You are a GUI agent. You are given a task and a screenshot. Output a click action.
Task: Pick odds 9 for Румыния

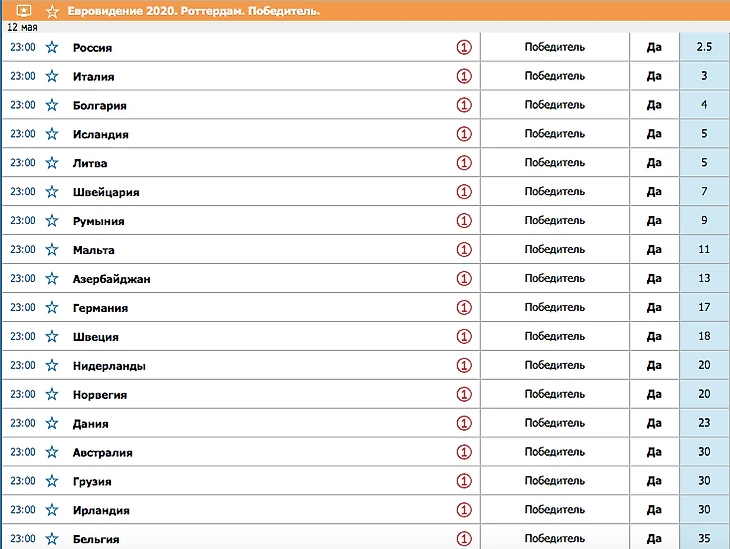pyautogui.click(x=704, y=220)
